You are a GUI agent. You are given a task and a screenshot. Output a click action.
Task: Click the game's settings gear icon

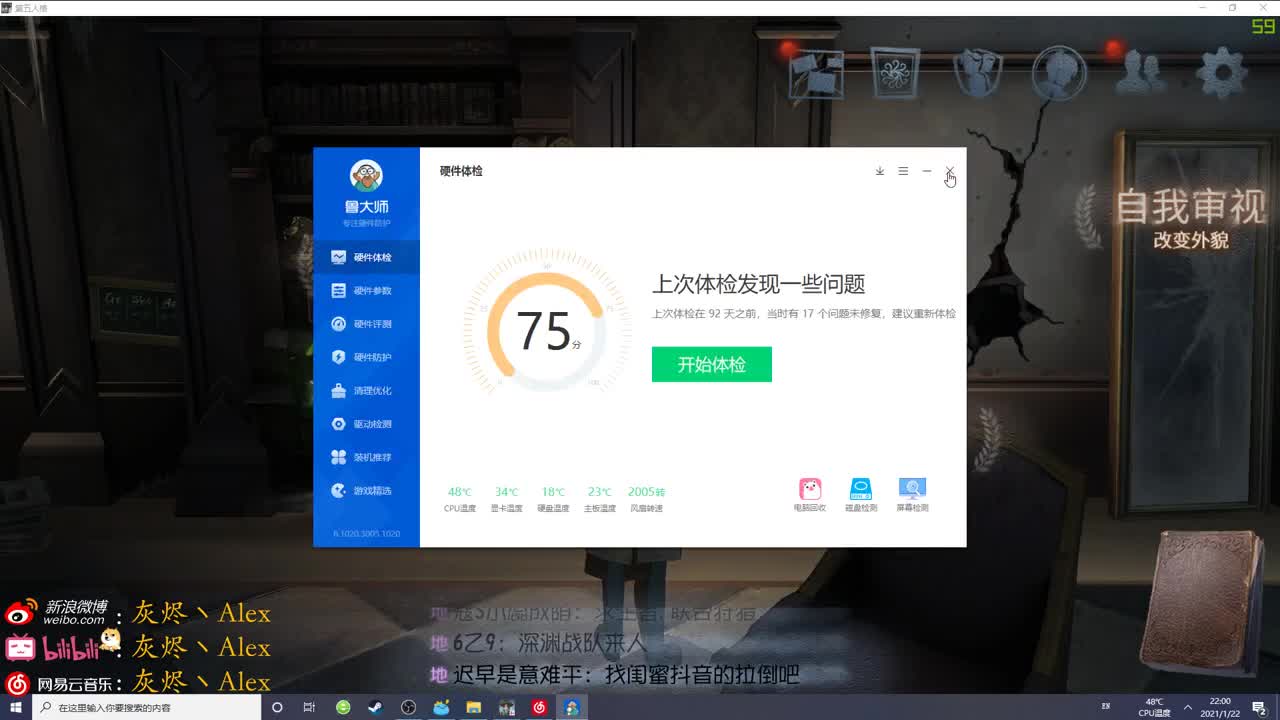(1222, 72)
